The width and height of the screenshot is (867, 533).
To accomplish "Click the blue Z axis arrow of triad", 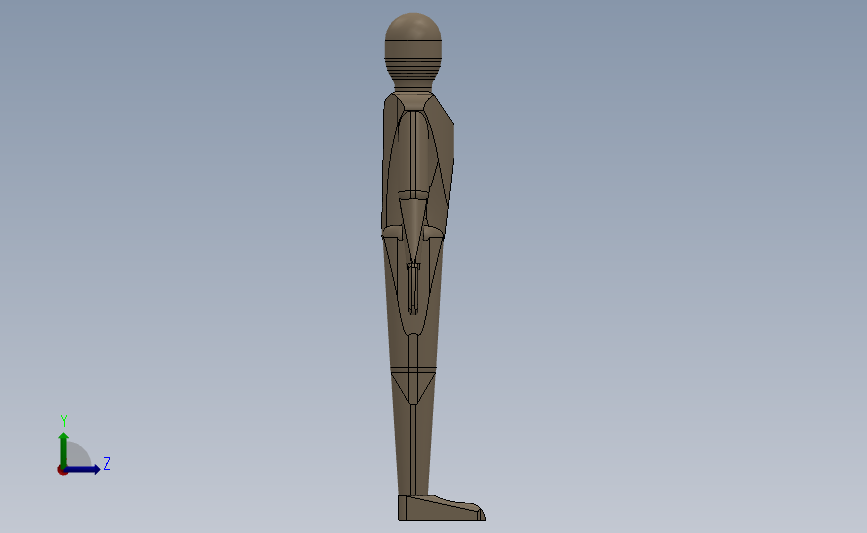I will [83, 470].
